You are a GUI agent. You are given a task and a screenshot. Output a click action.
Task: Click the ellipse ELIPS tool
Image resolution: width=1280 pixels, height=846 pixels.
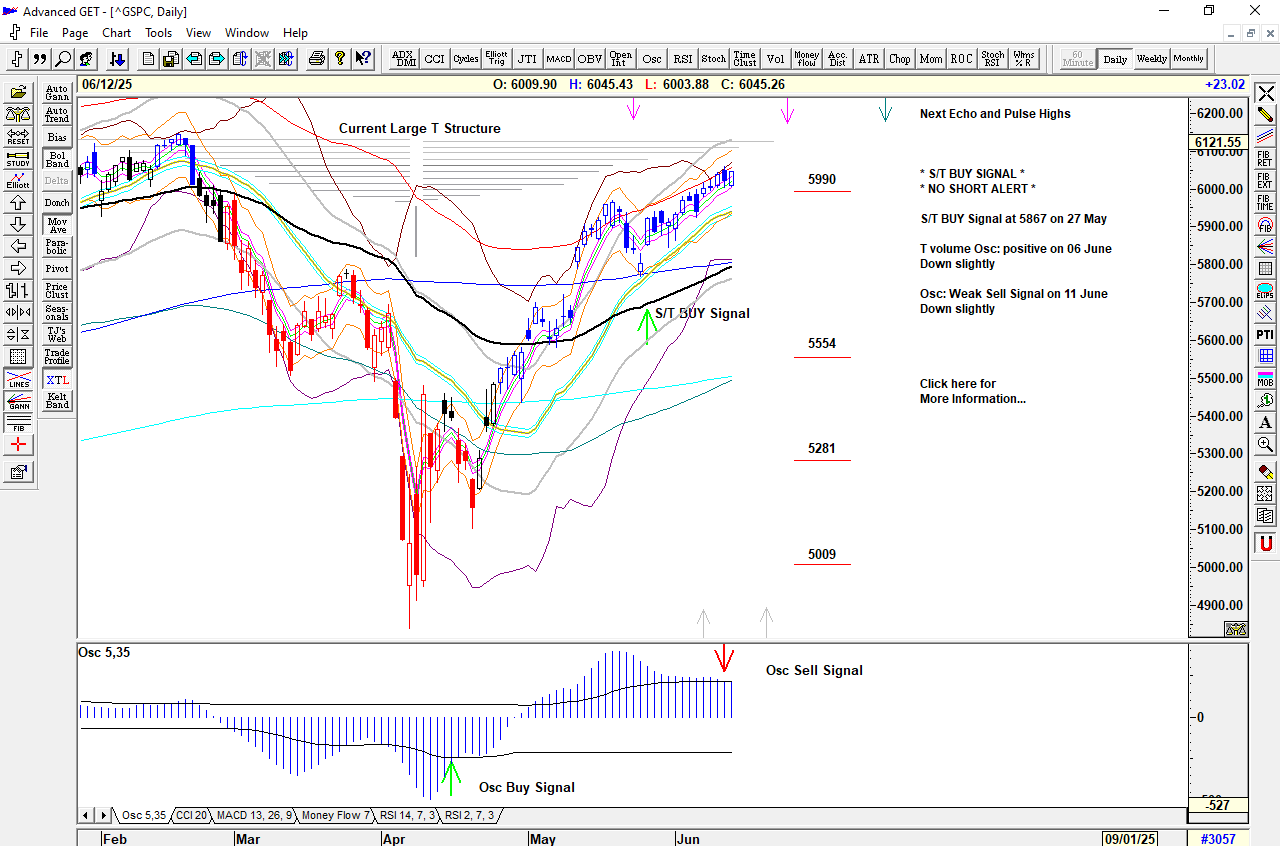click(x=1265, y=292)
